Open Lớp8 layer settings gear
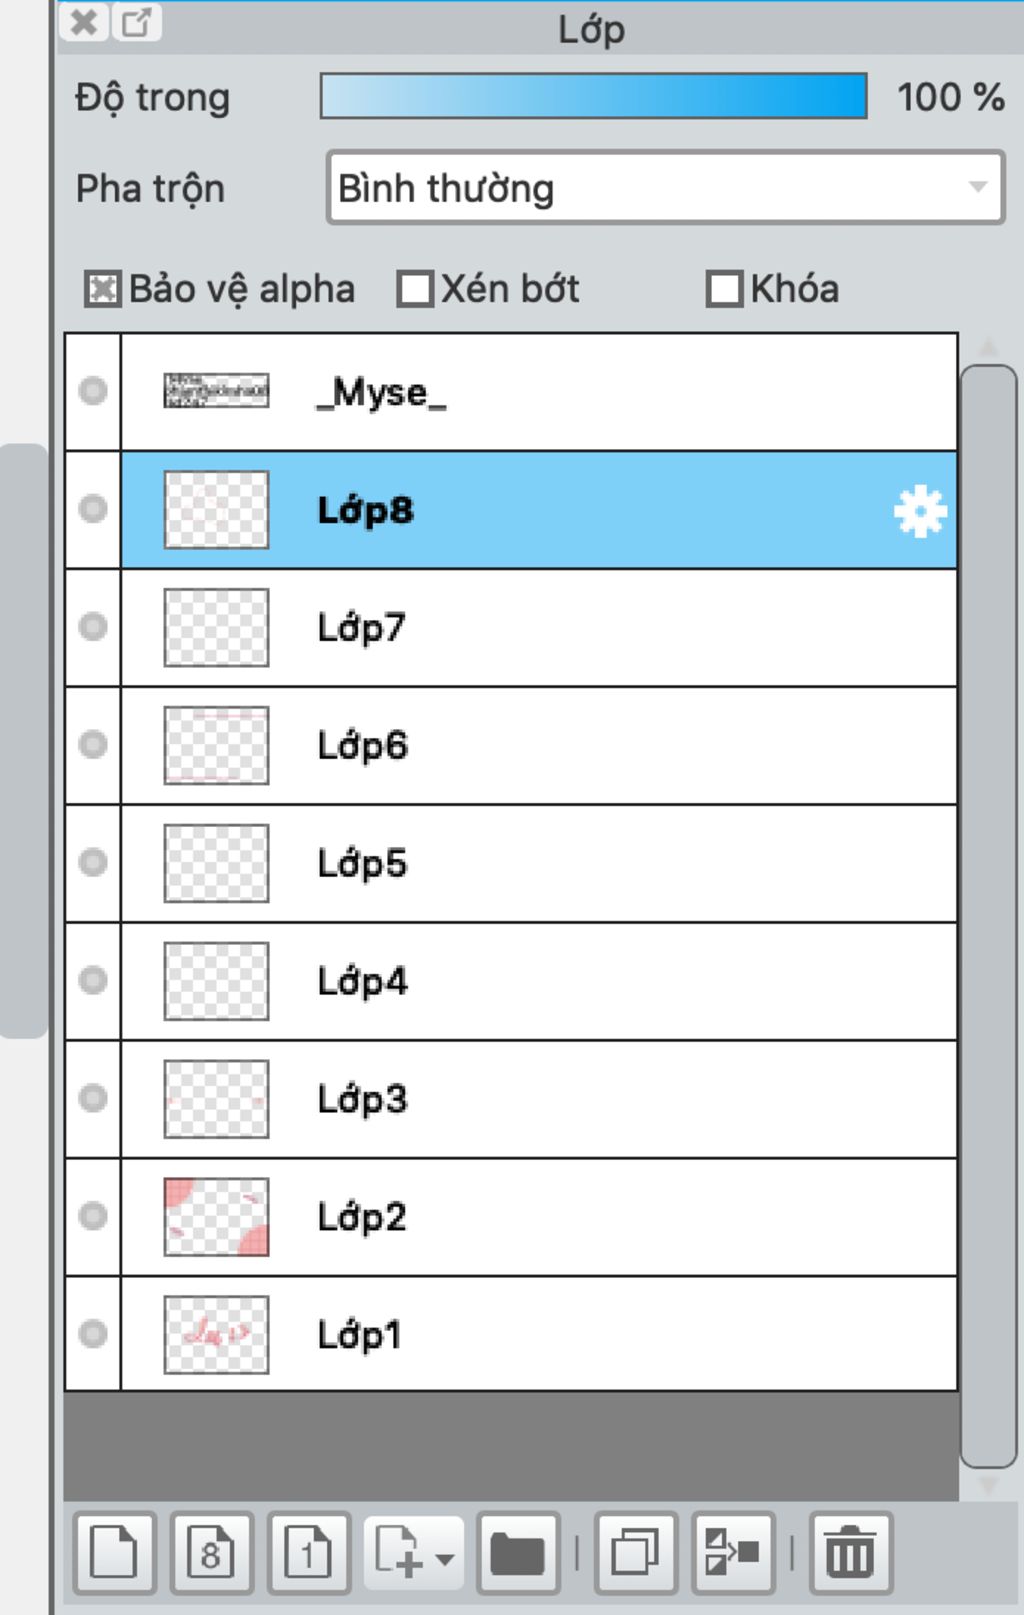This screenshot has width=1024, height=1615. point(919,511)
